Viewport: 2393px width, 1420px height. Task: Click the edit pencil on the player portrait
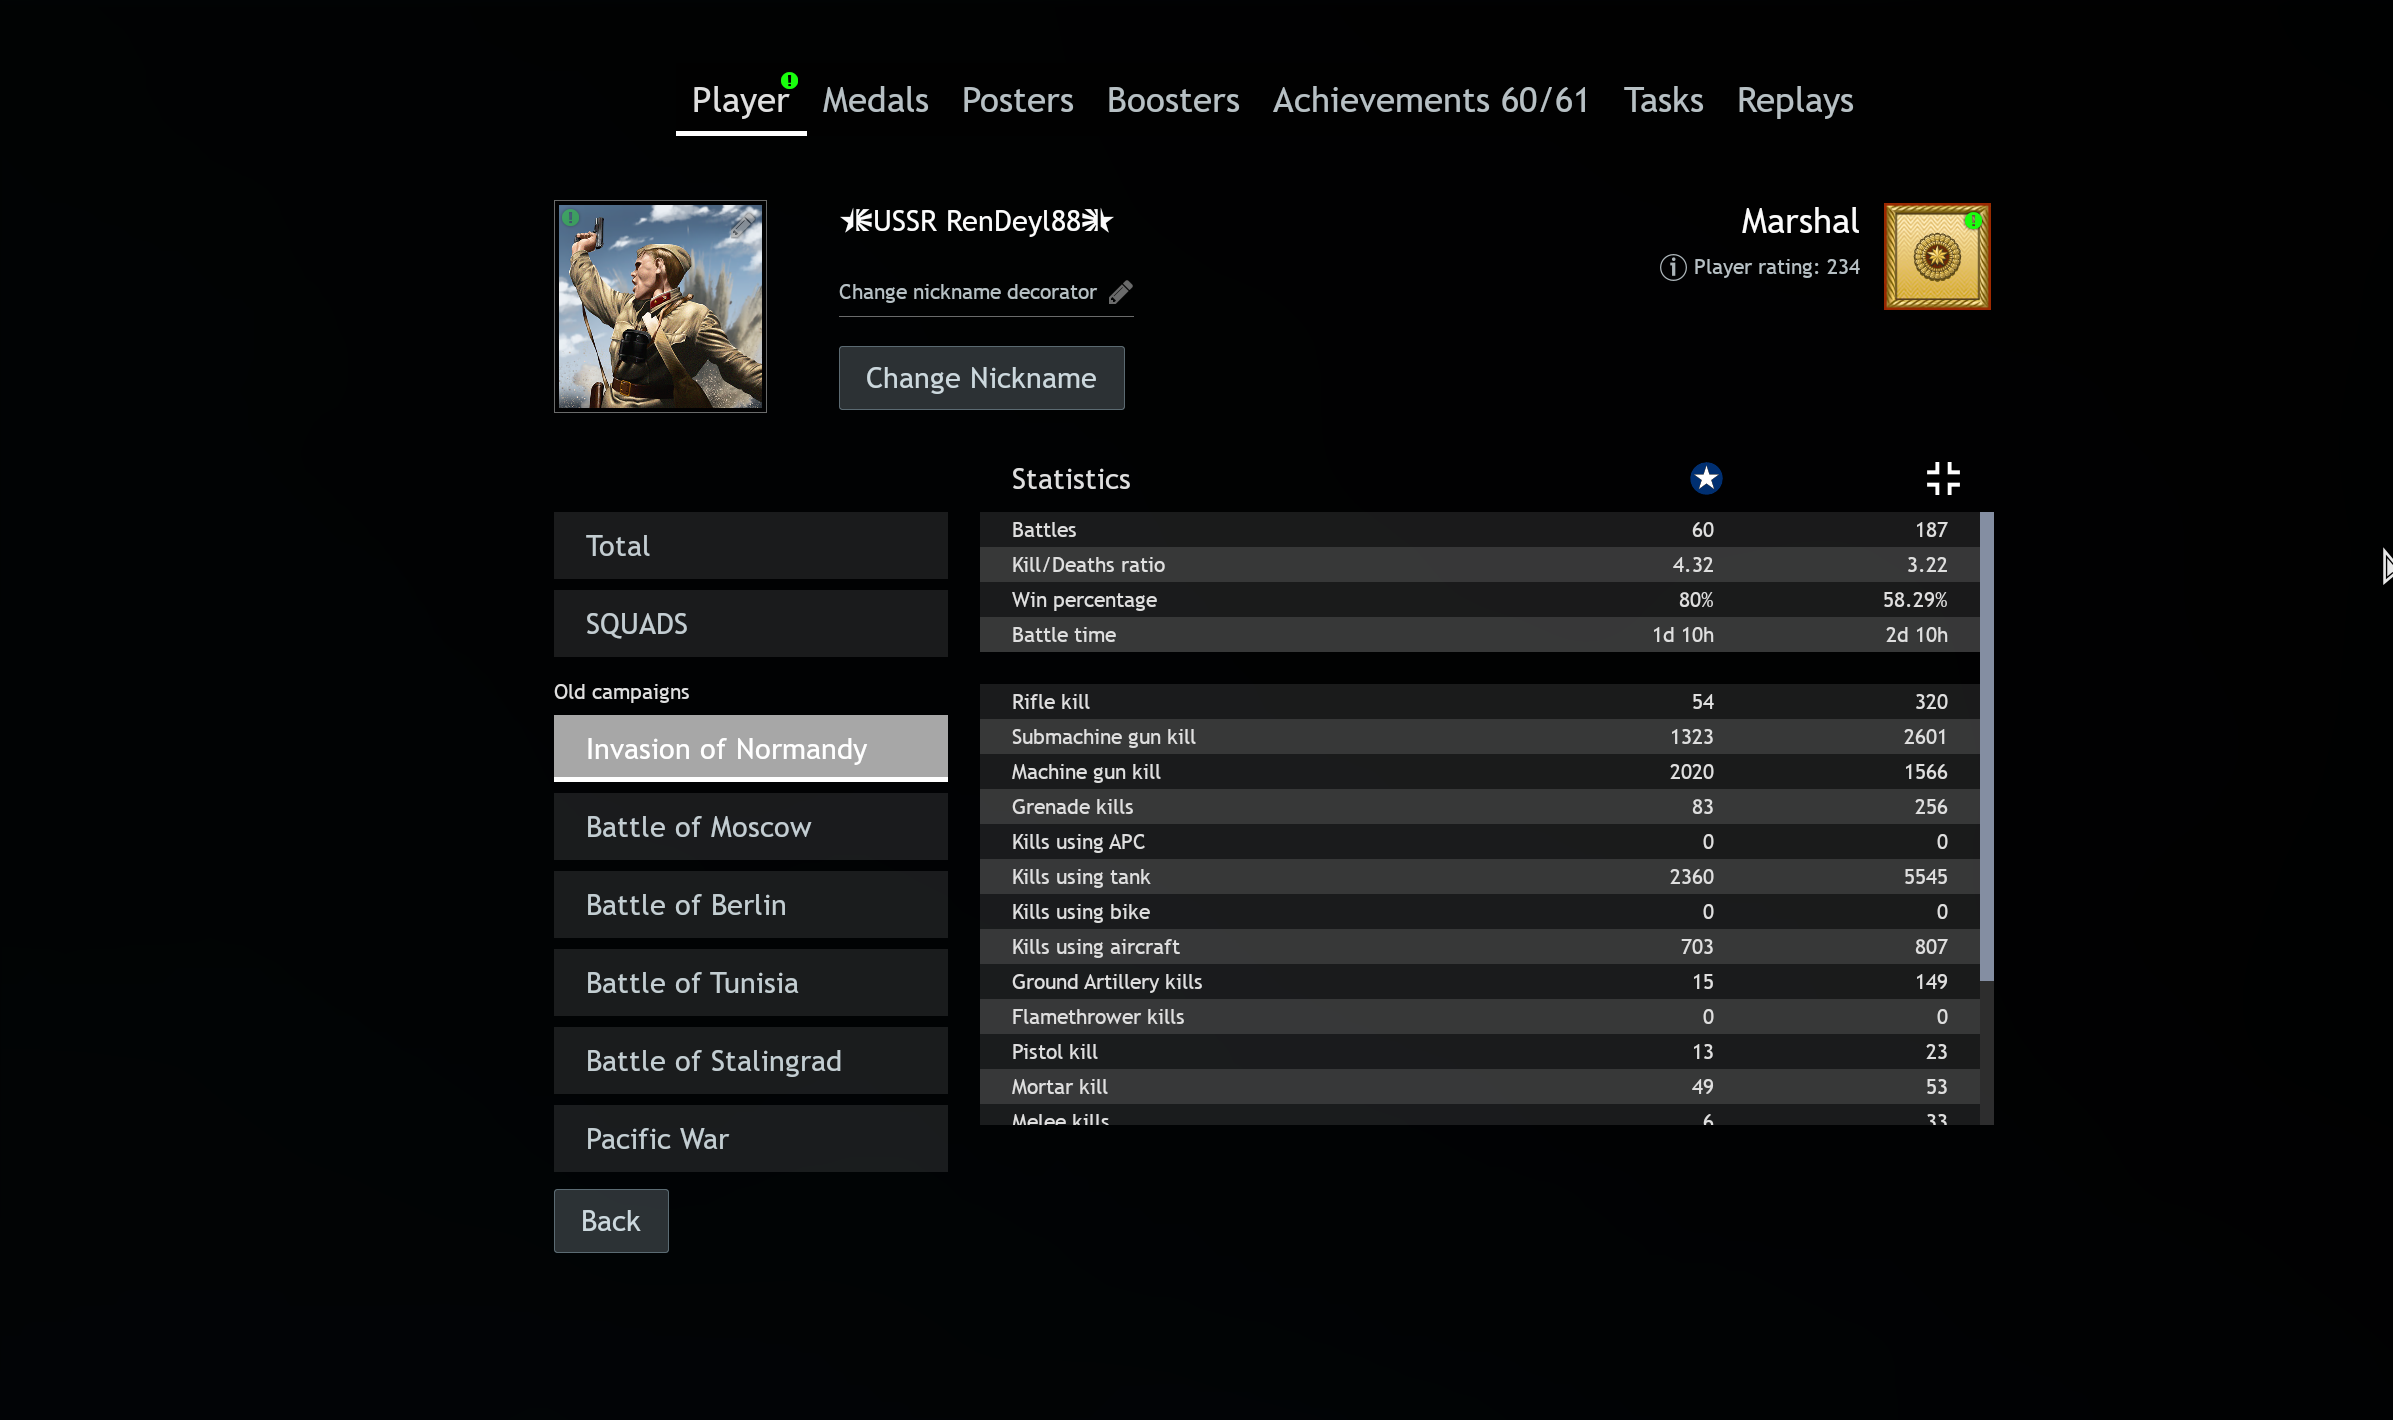(742, 225)
